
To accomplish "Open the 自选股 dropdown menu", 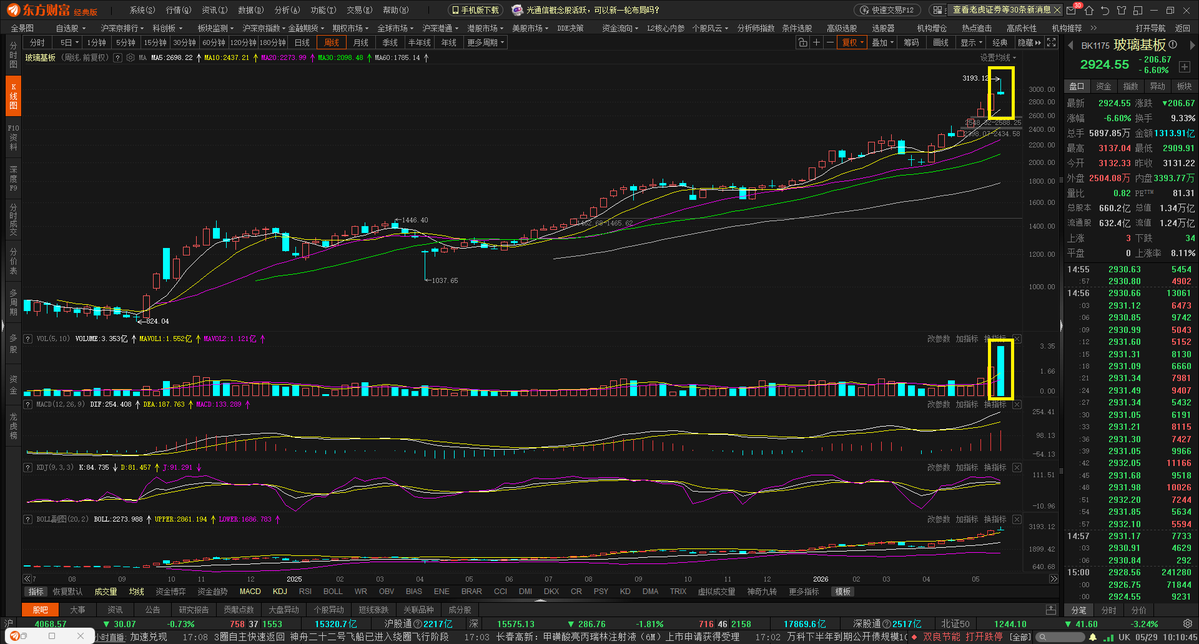I will point(70,28).
